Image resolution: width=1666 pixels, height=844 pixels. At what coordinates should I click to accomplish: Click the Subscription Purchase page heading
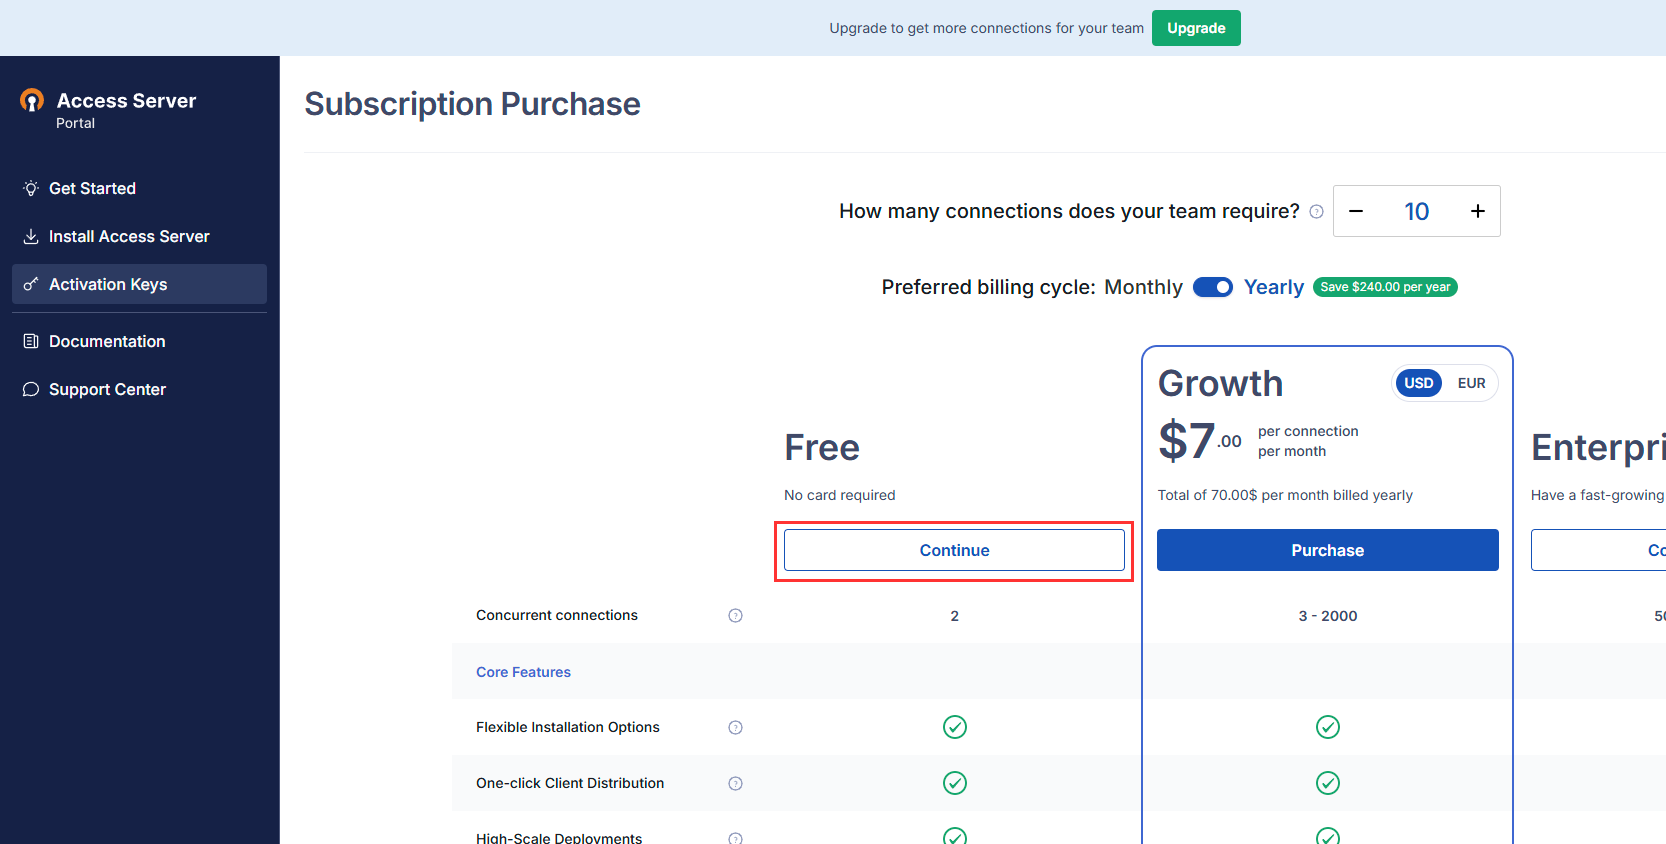[x=472, y=104]
